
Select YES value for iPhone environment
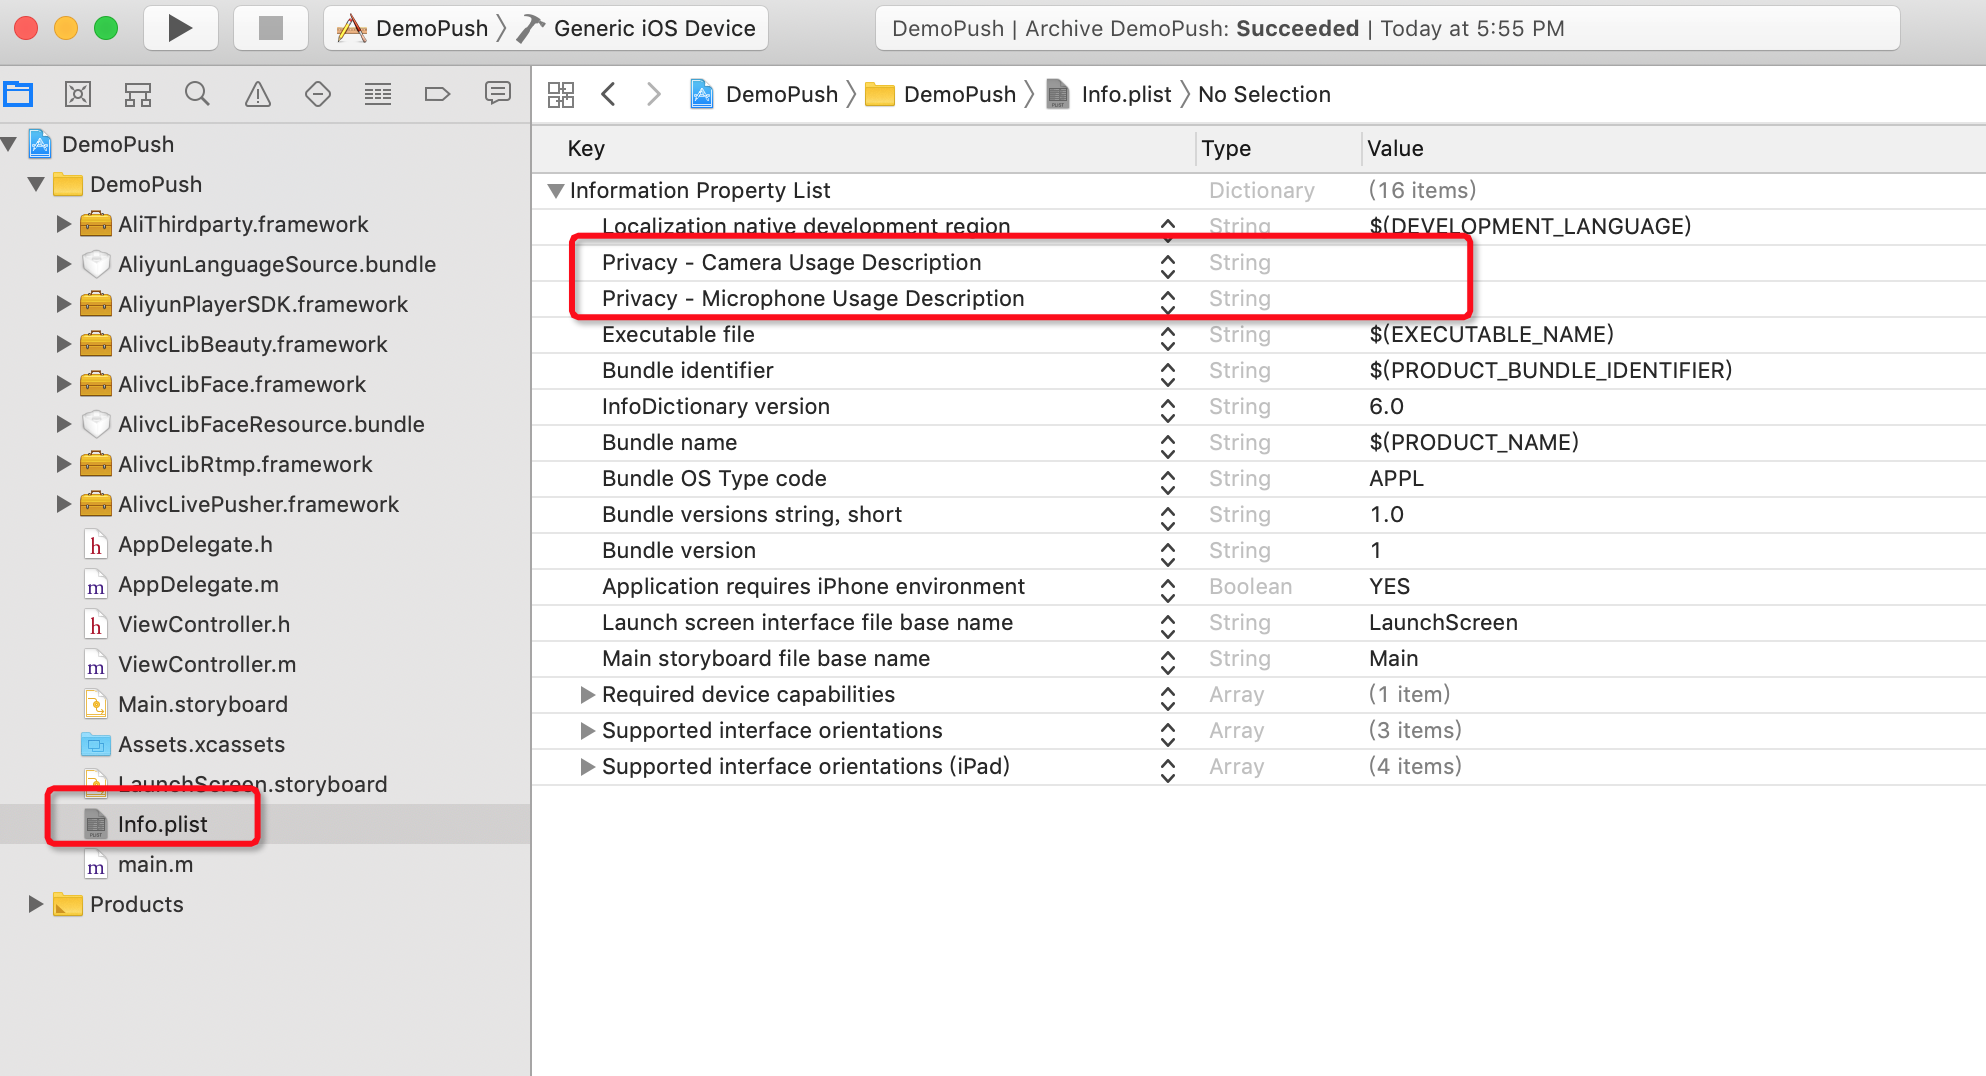(x=1389, y=586)
